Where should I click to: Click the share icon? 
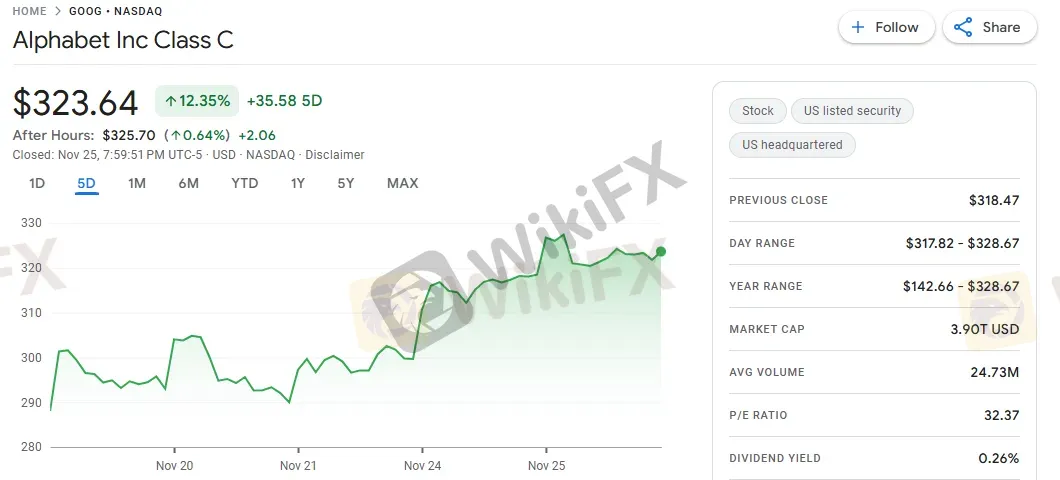pyautogui.click(x=963, y=27)
